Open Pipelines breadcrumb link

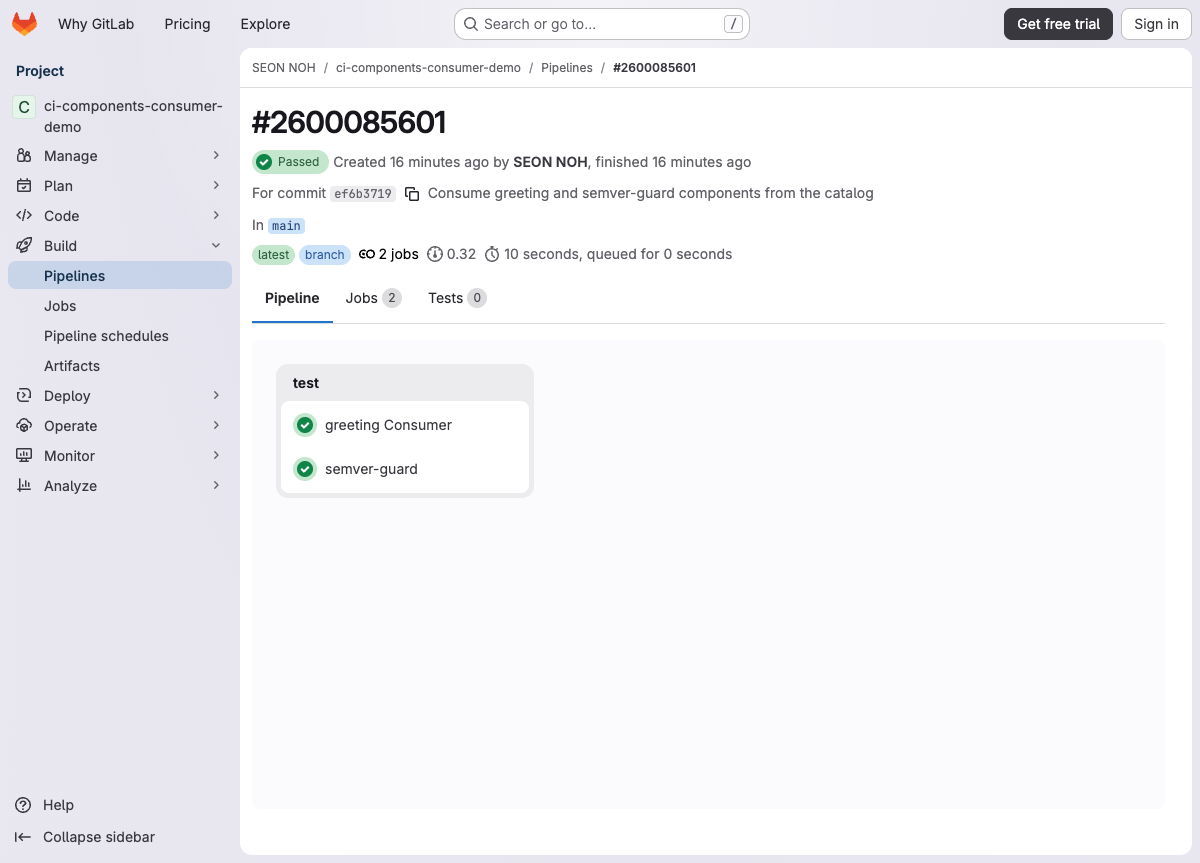(567, 68)
